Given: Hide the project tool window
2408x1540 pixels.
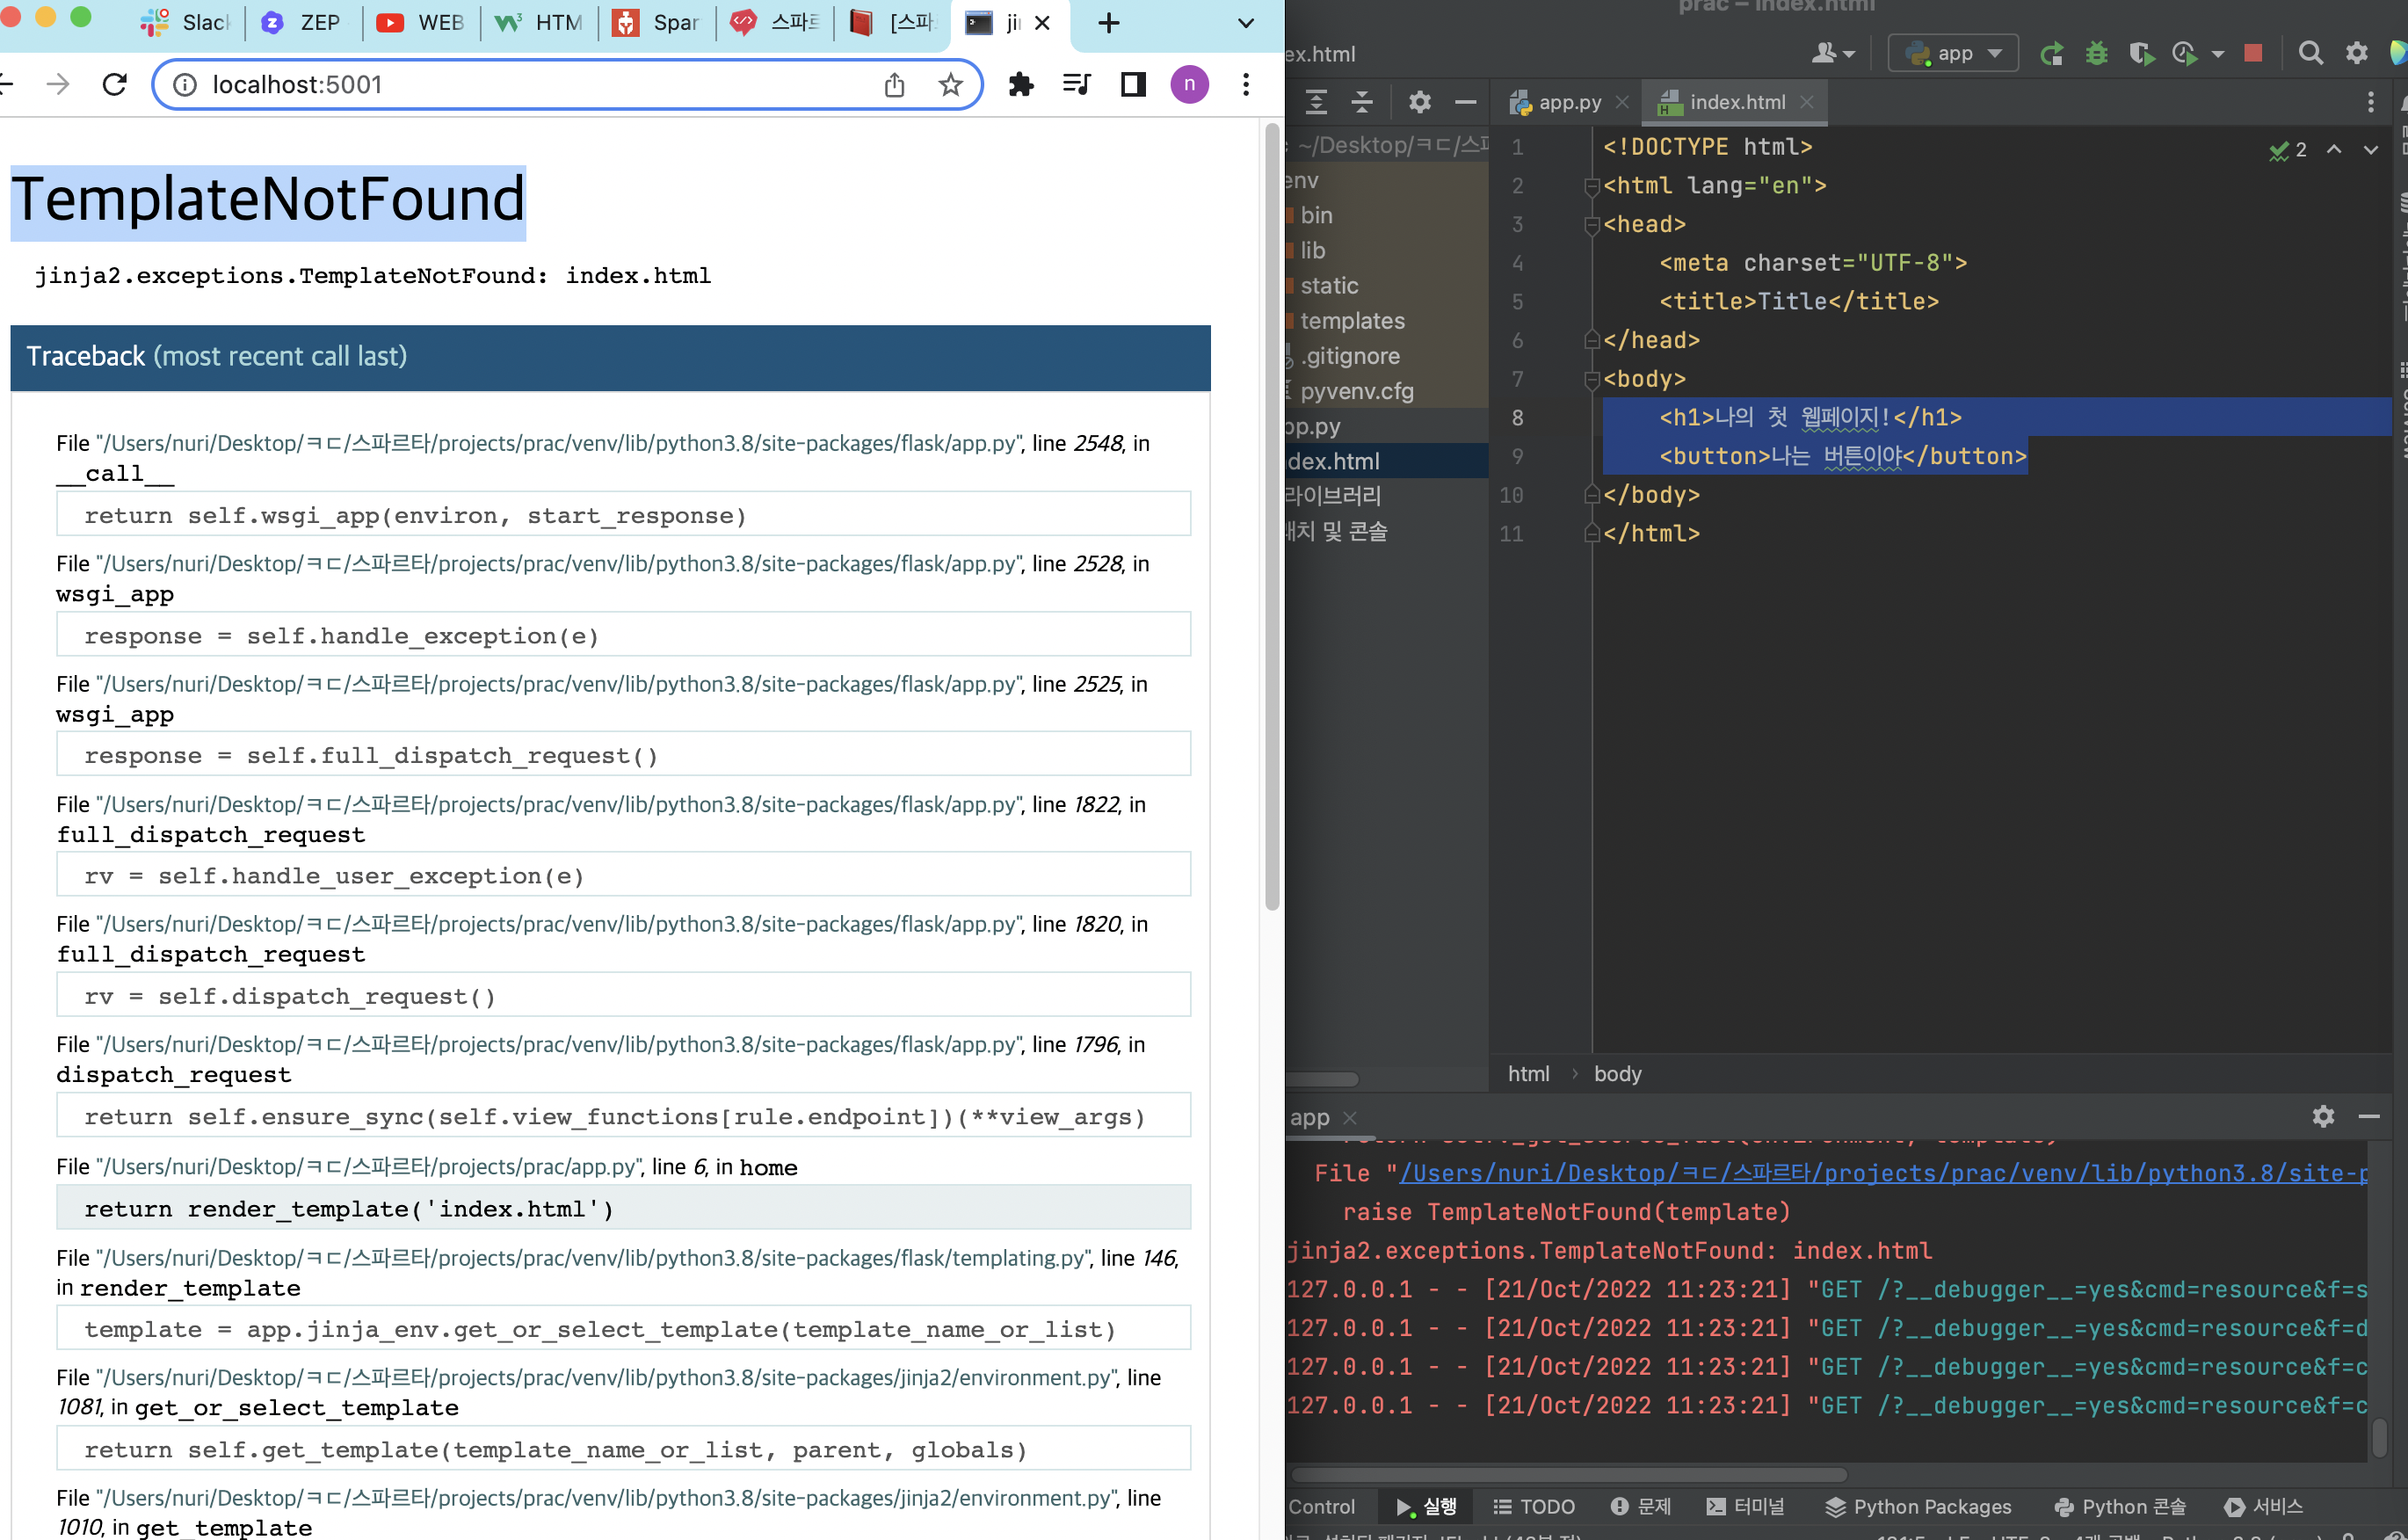Looking at the screenshot, I should tap(1465, 102).
